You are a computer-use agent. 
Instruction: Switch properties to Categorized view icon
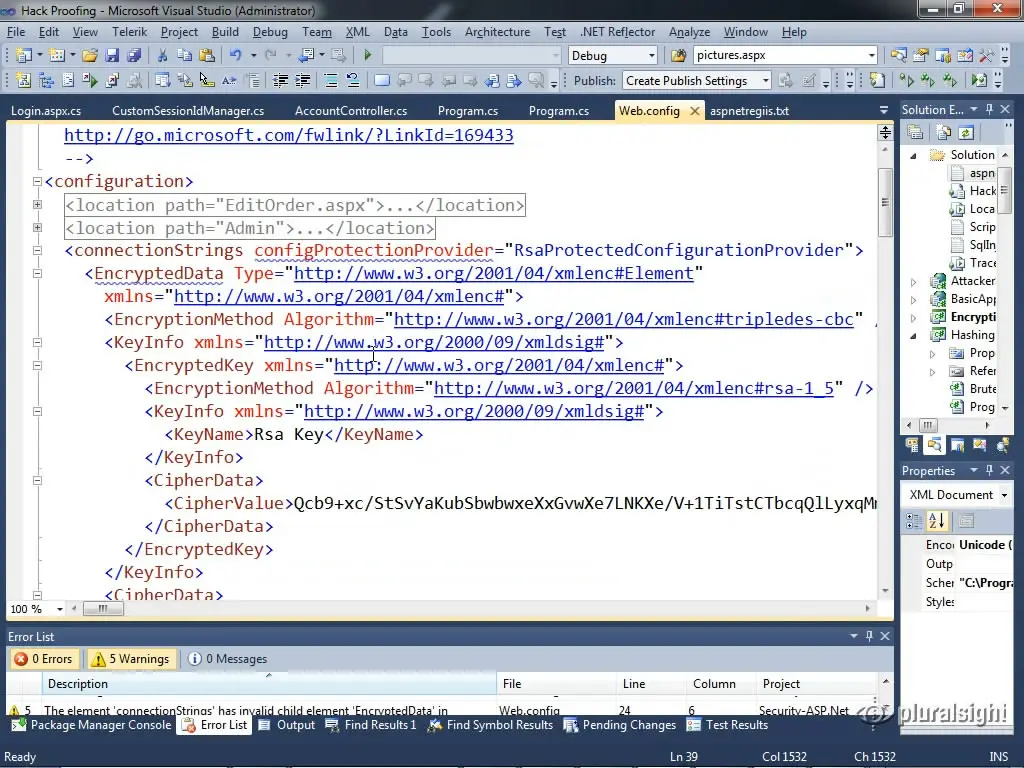coord(914,521)
